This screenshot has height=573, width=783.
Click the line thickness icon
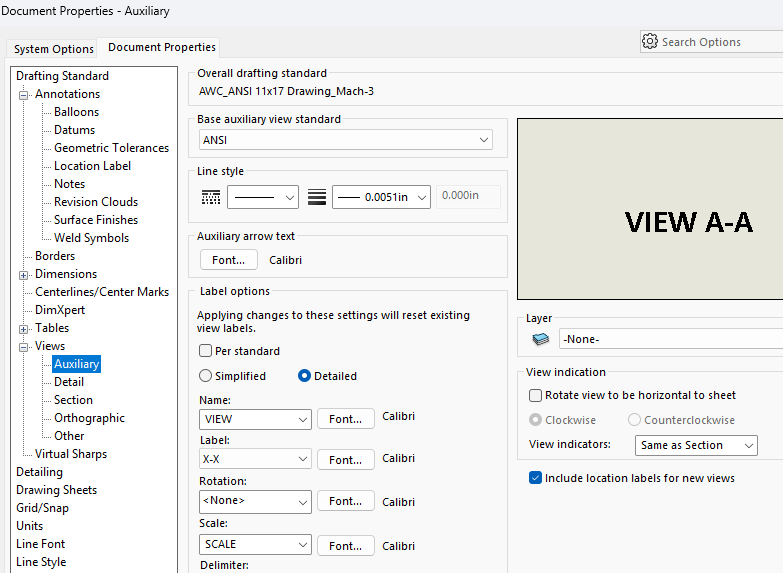click(x=317, y=198)
